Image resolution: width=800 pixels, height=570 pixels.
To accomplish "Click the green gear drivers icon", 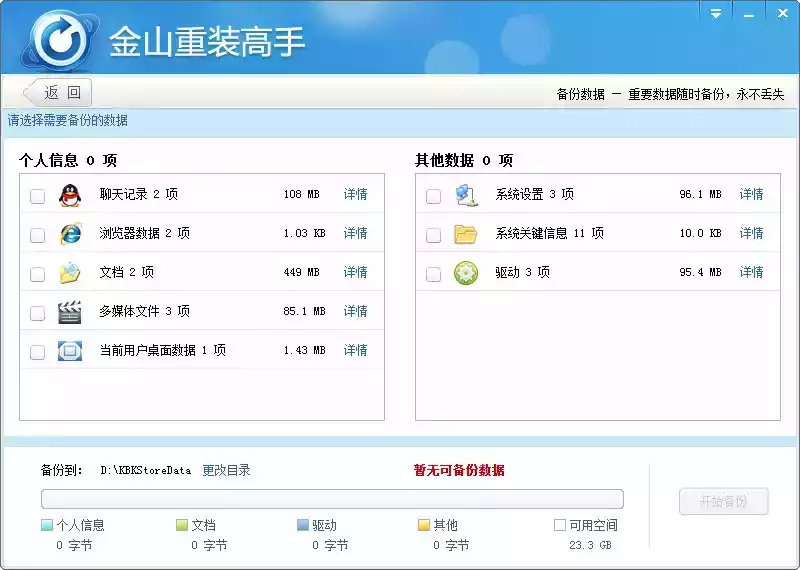I will pos(466,273).
